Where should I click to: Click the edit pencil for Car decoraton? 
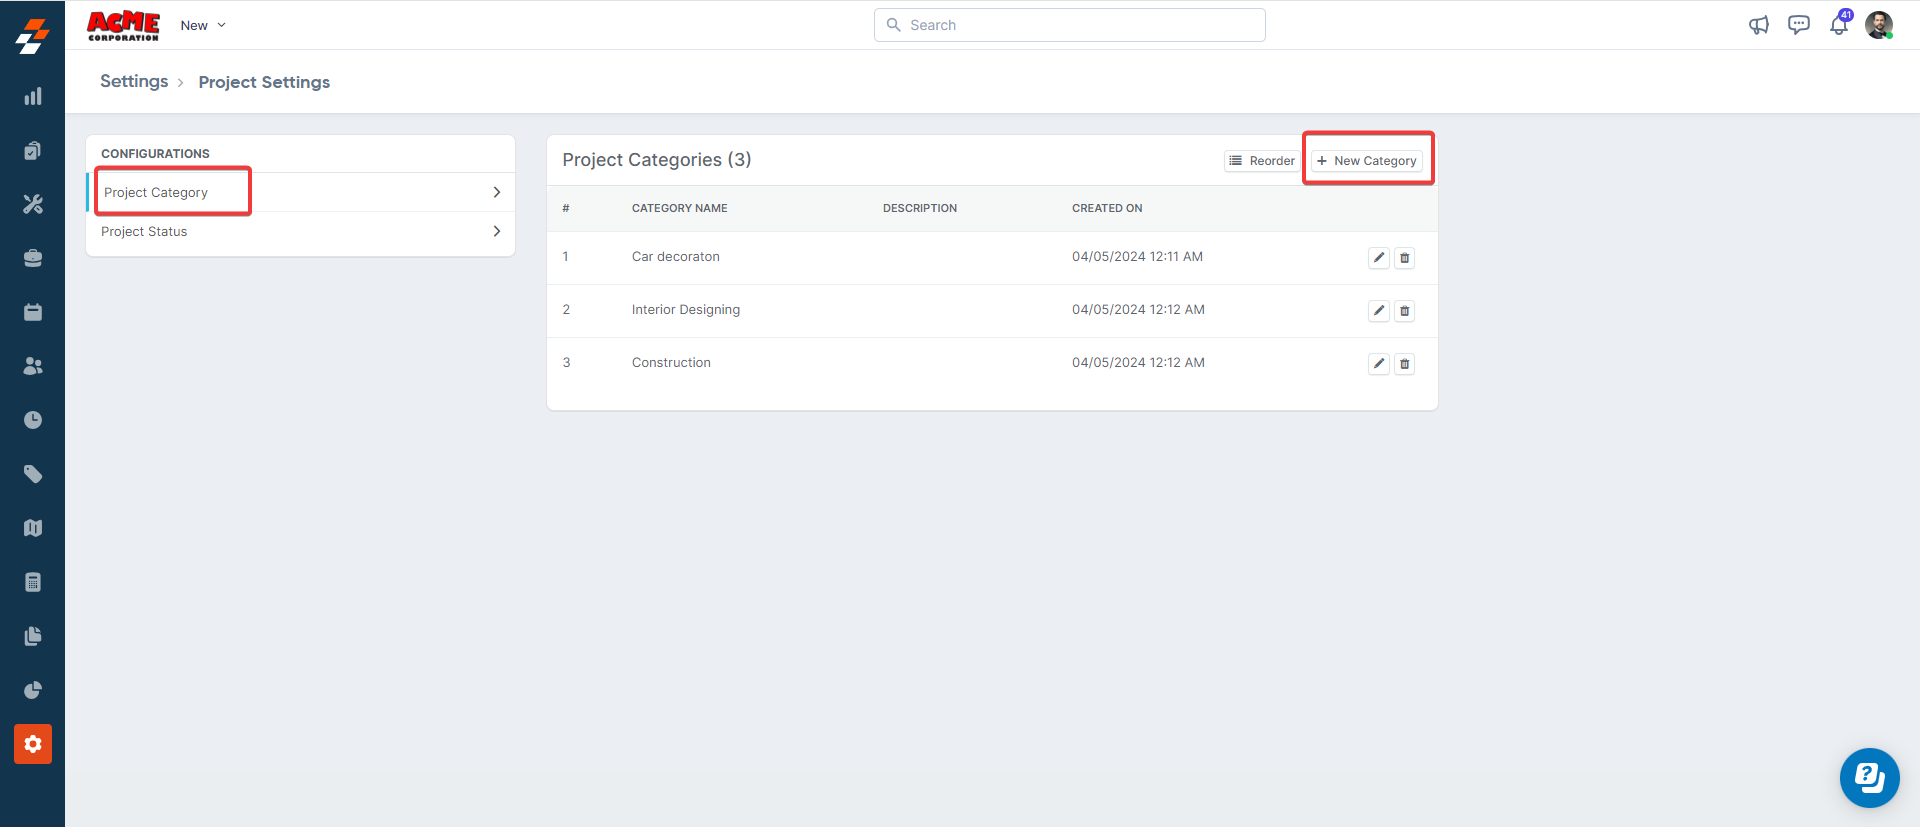click(x=1378, y=258)
